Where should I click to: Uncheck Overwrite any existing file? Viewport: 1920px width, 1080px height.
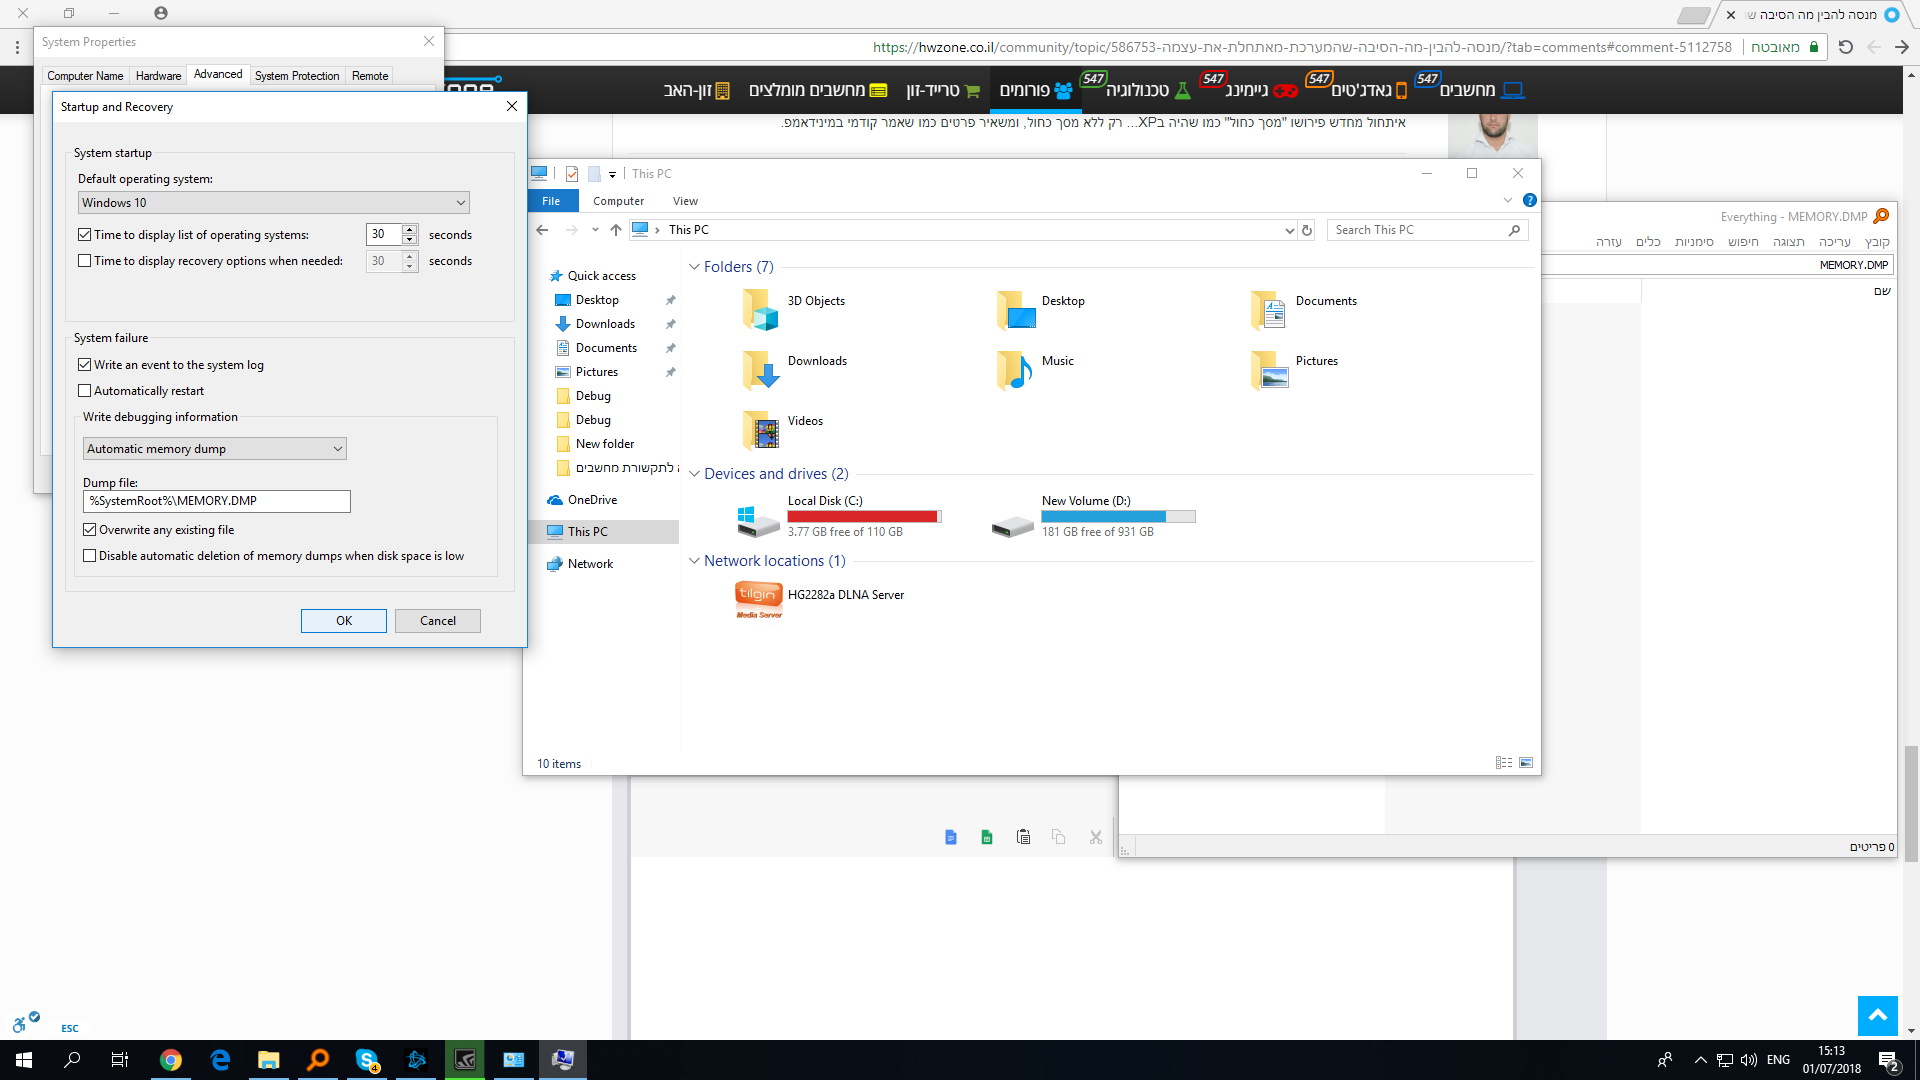point(90,530)
